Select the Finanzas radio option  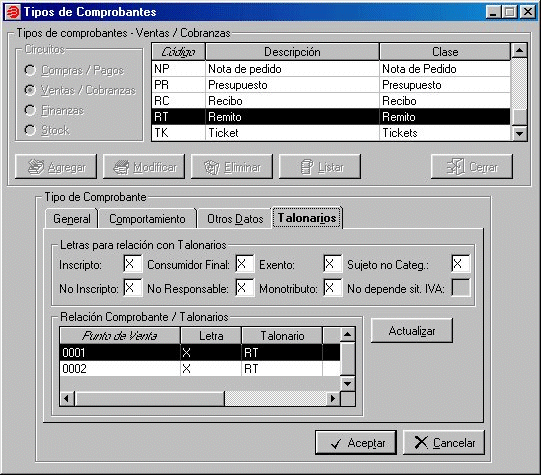[30, 110]
